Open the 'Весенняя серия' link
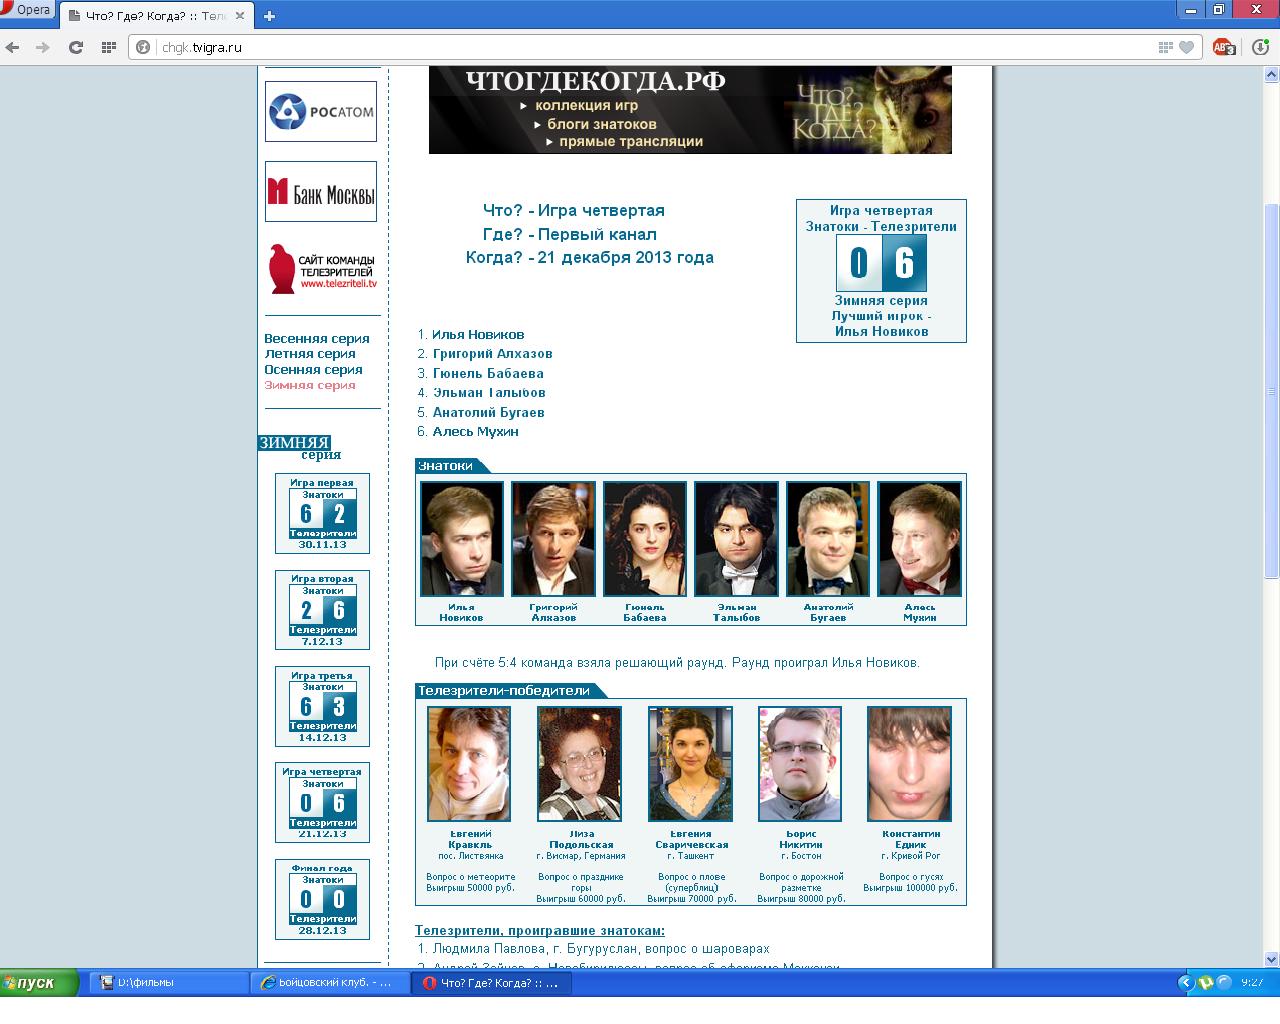Viewport: 1280px width, 1024px height. (x=317, y=338)
